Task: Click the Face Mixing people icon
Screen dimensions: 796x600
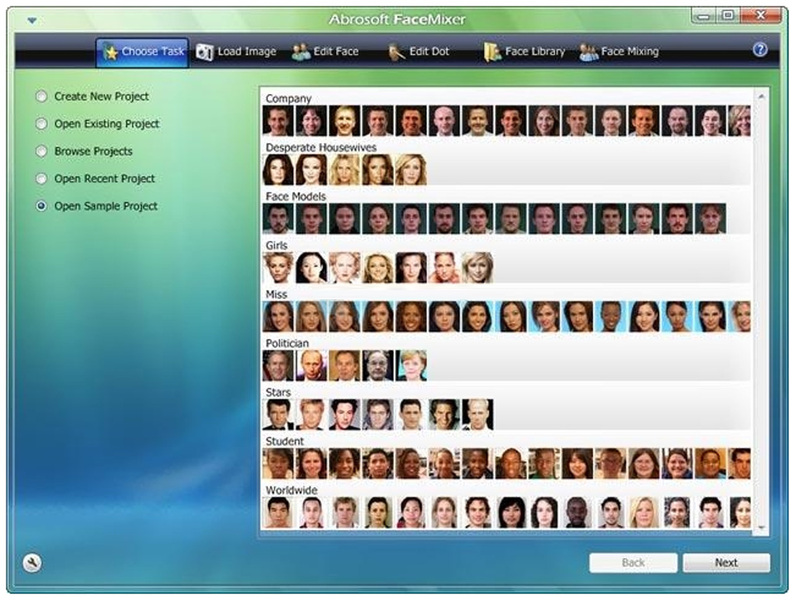Action: [589, 52]
